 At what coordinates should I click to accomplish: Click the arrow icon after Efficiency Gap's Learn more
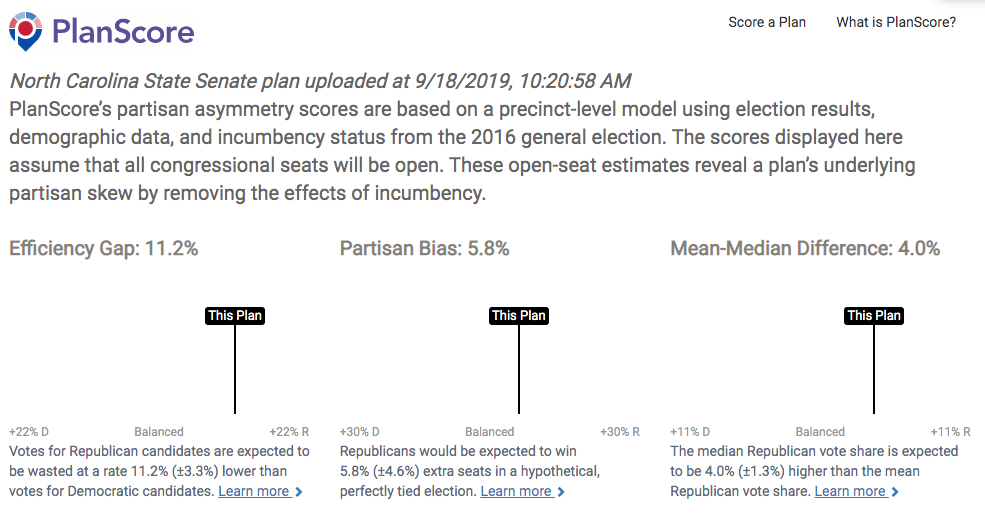pos(299,492)
